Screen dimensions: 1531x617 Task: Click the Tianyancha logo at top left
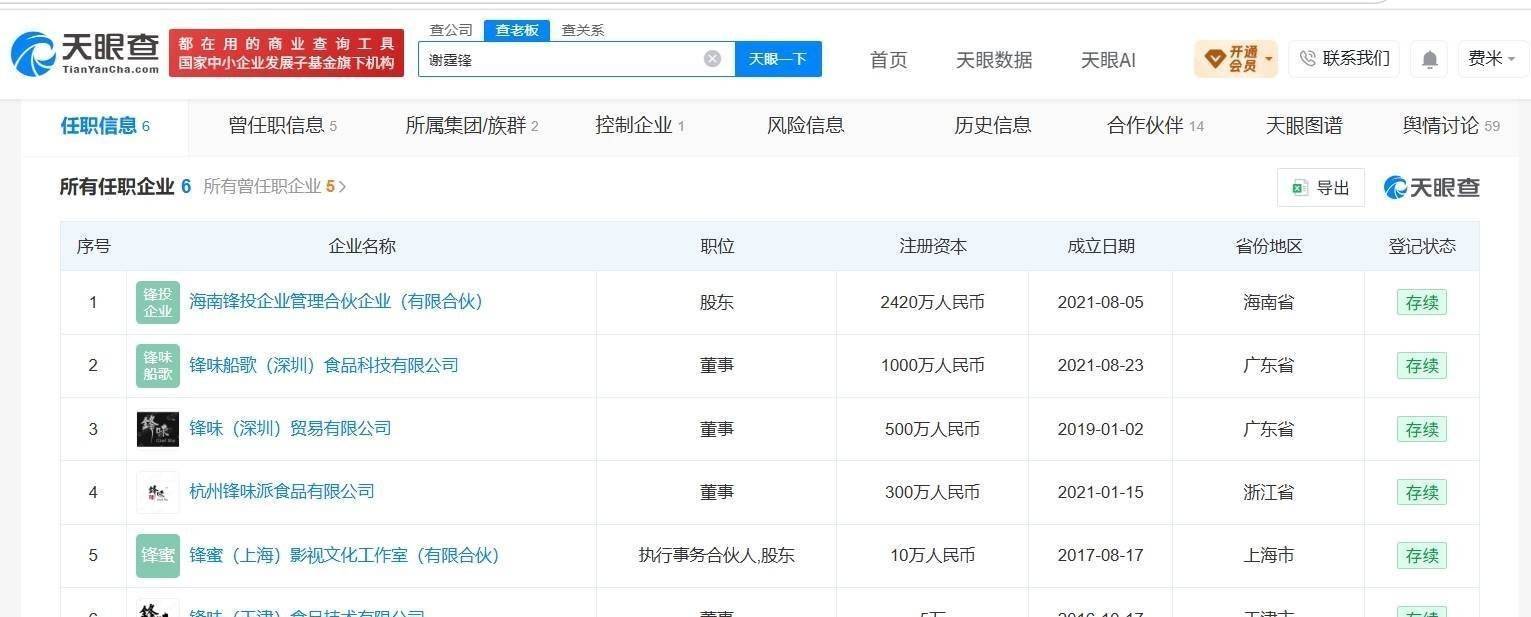click(85, 54)
